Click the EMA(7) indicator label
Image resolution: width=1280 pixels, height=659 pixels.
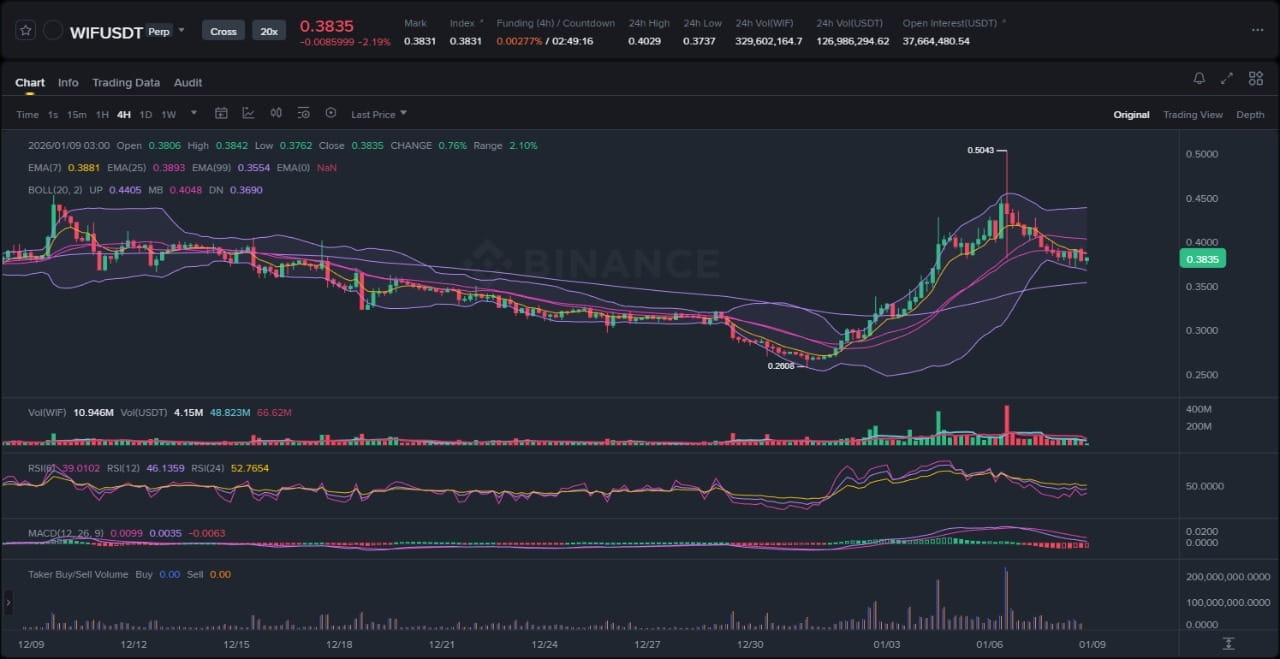[x=46, y=168]
